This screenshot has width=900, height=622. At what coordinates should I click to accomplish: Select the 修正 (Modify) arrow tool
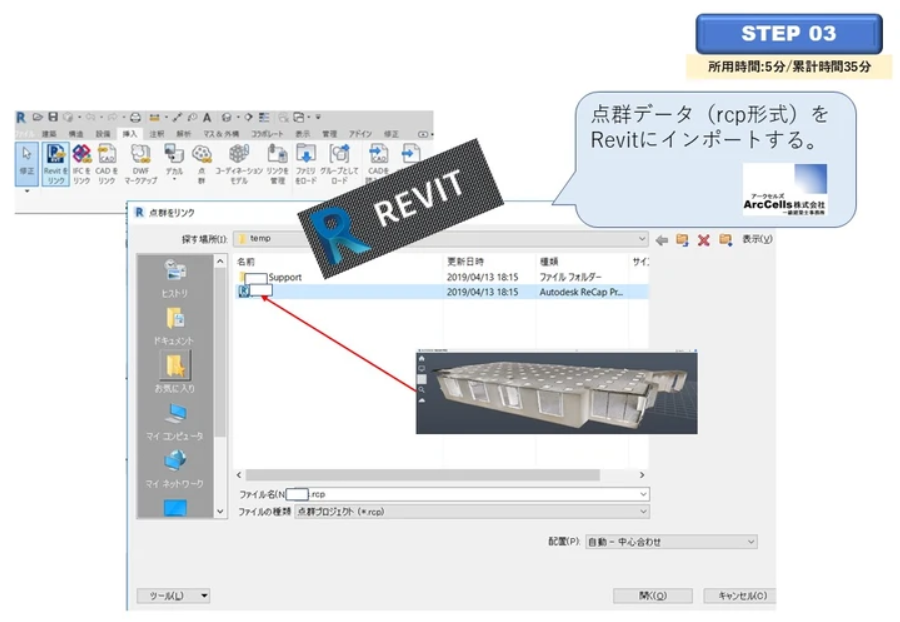[x=27, y=164]
